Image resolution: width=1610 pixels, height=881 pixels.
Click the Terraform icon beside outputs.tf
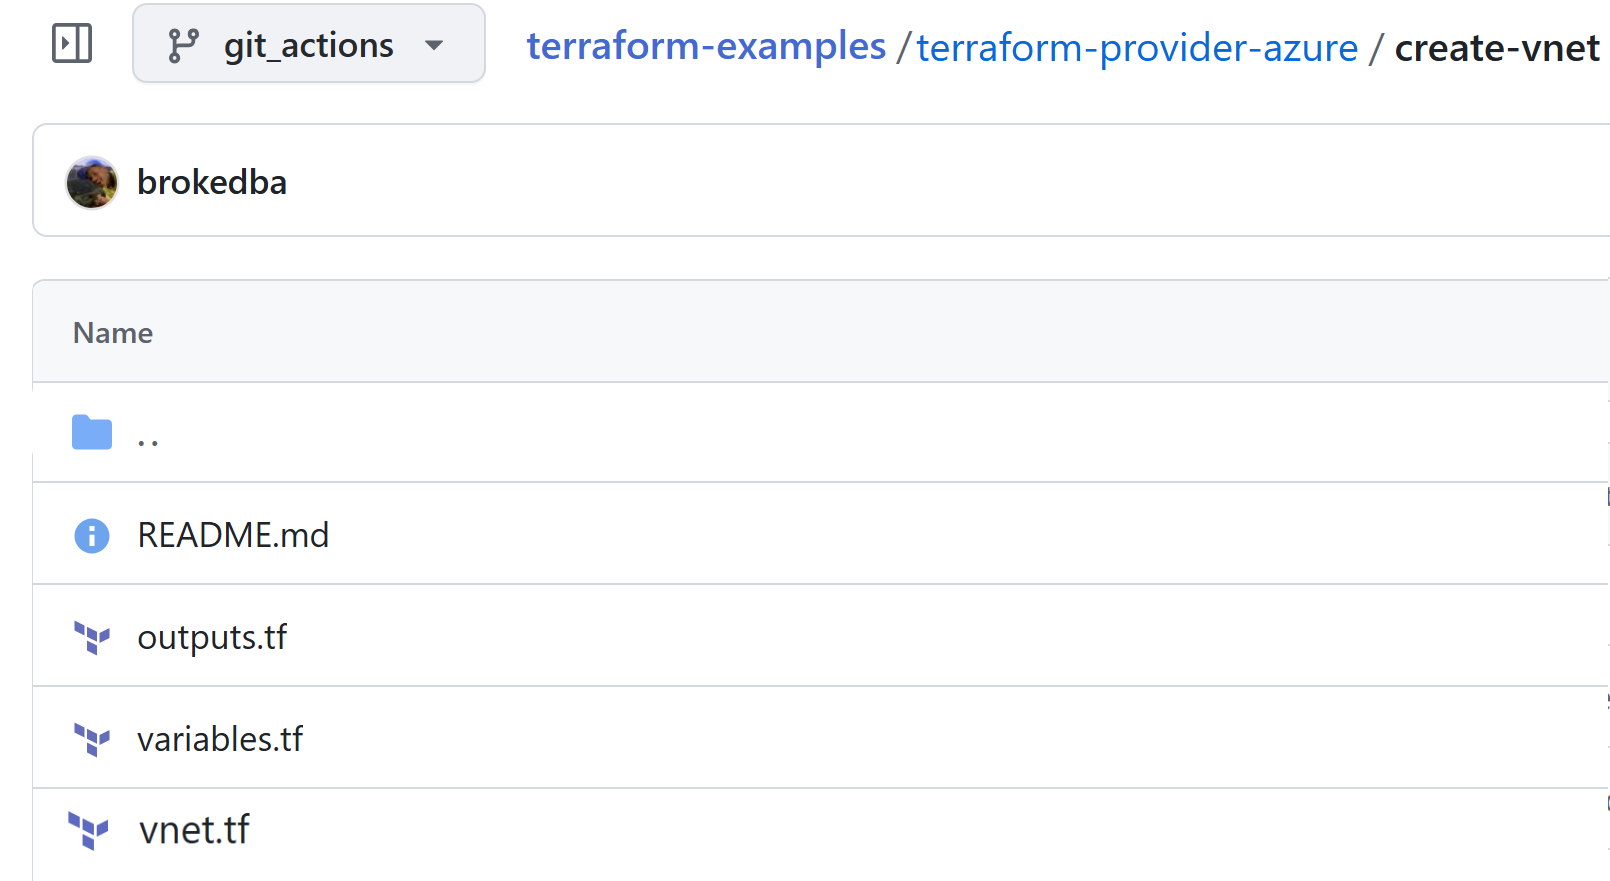pyautogui.click(x=92, y=637)
